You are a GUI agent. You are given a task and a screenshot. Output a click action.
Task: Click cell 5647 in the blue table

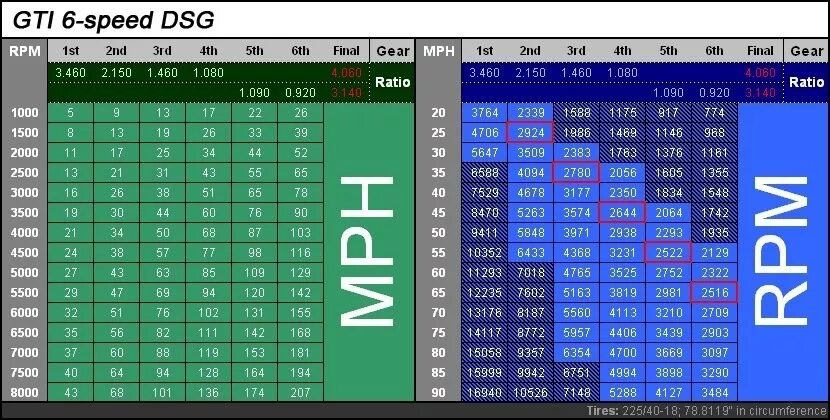tap(484, 153)
